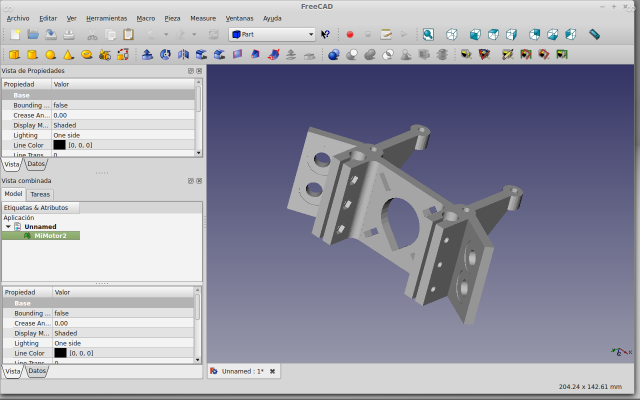Click the 204.24 x 142.61 mm status readout
Screen dimensions: 640x400
[x=590, y=387]
